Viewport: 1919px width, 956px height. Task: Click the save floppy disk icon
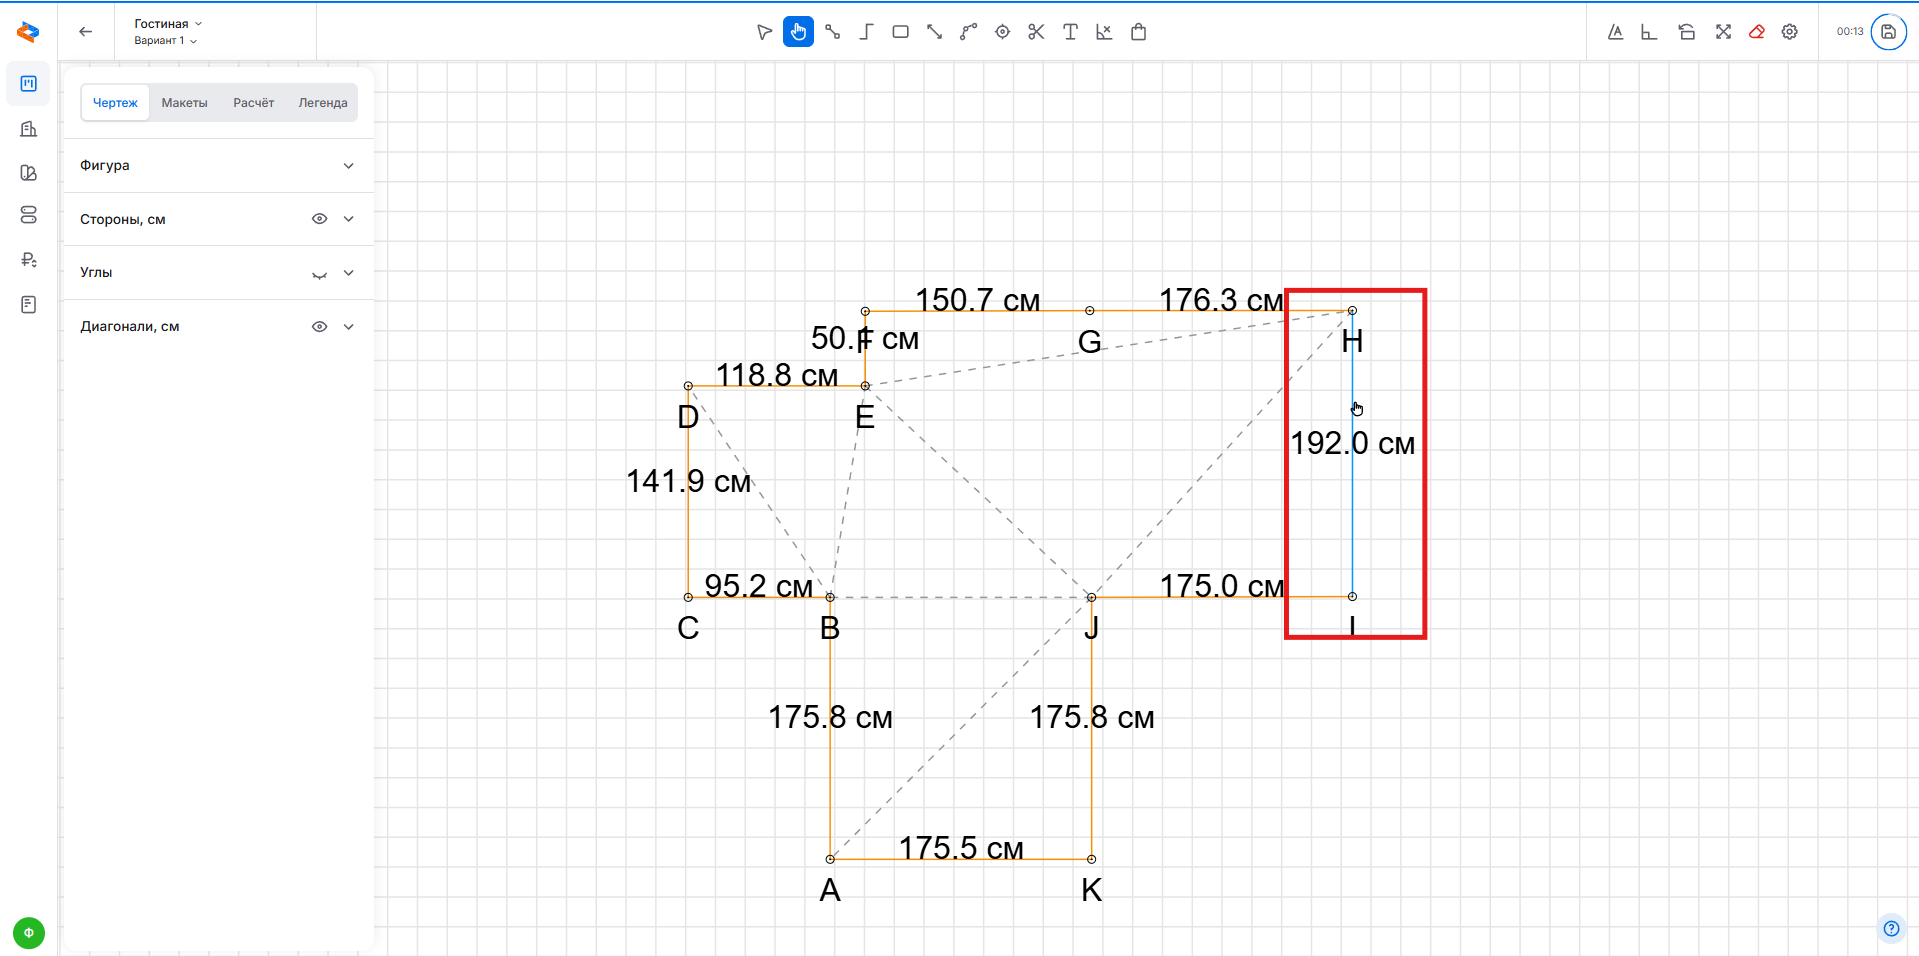[x=1888, y=32]
